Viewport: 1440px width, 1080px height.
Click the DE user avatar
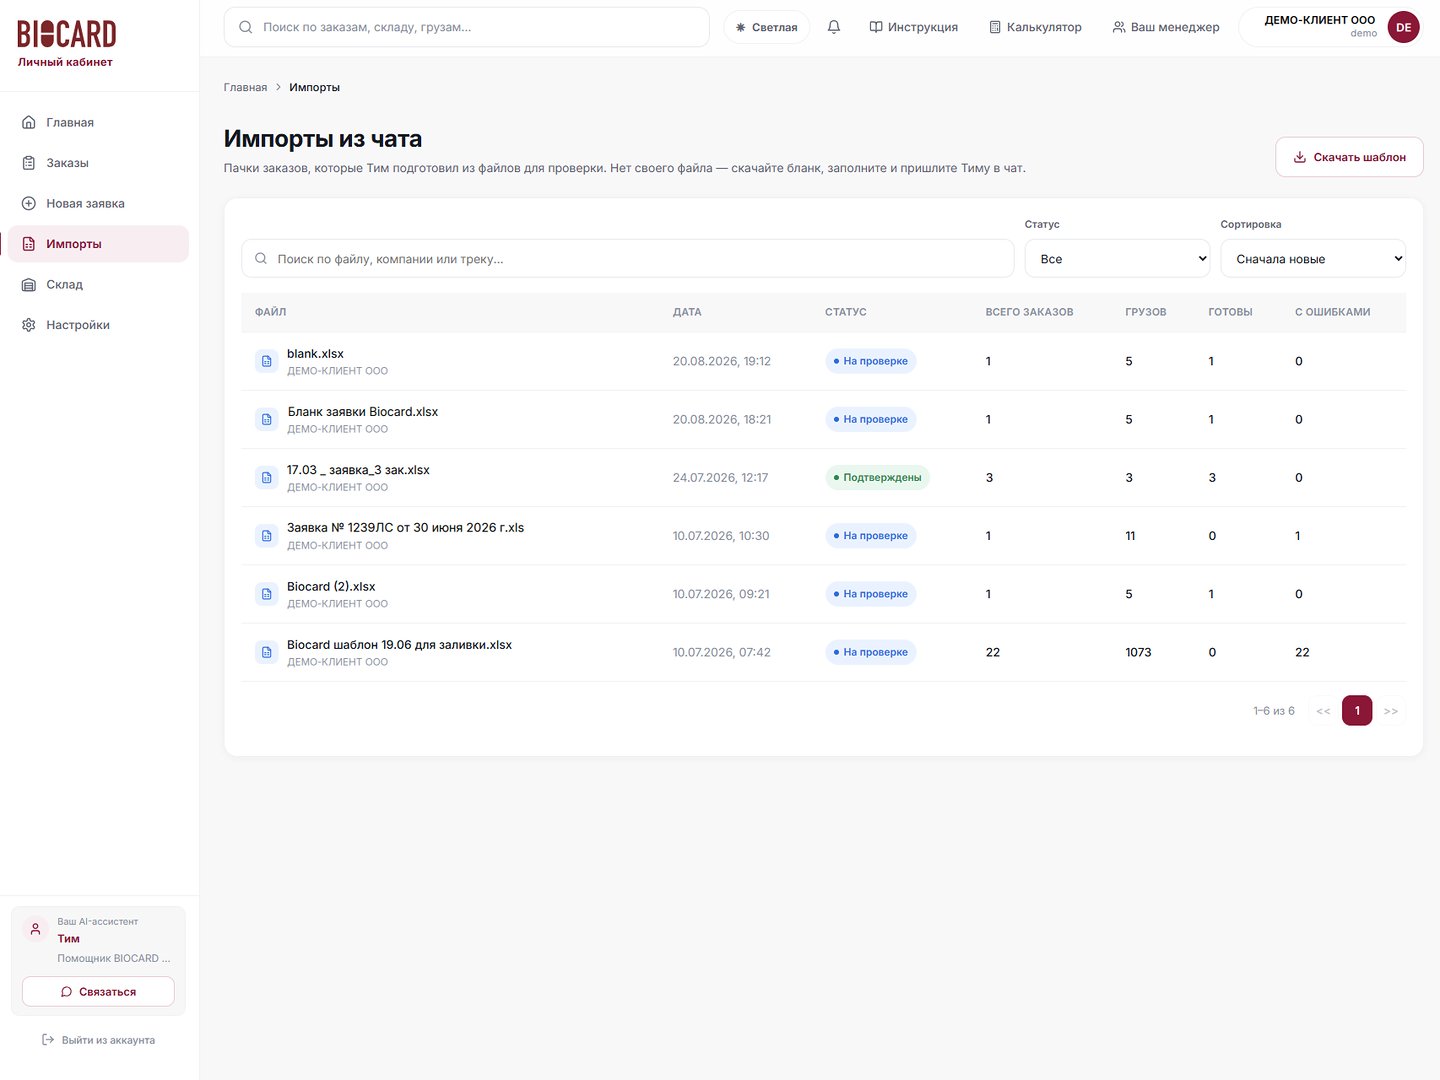(x=1403, y=27)
